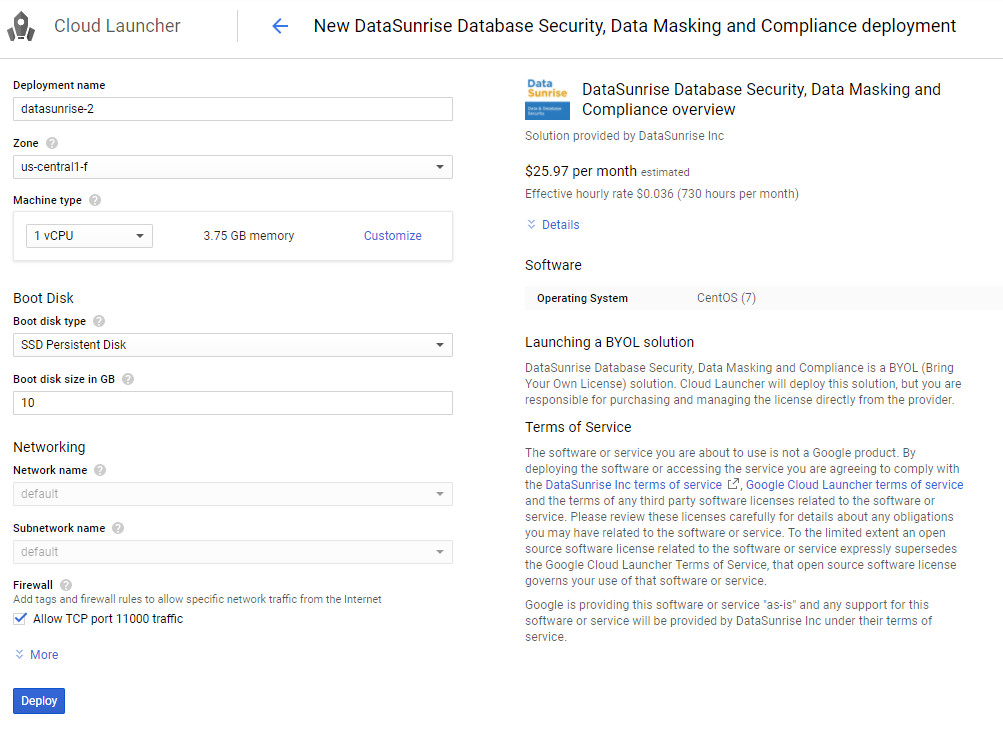Image resolution: width=1003 pixels, height=749 pixels.
Task: Open the SSD Persistent Disk dropdown
Action: point(233,345)
